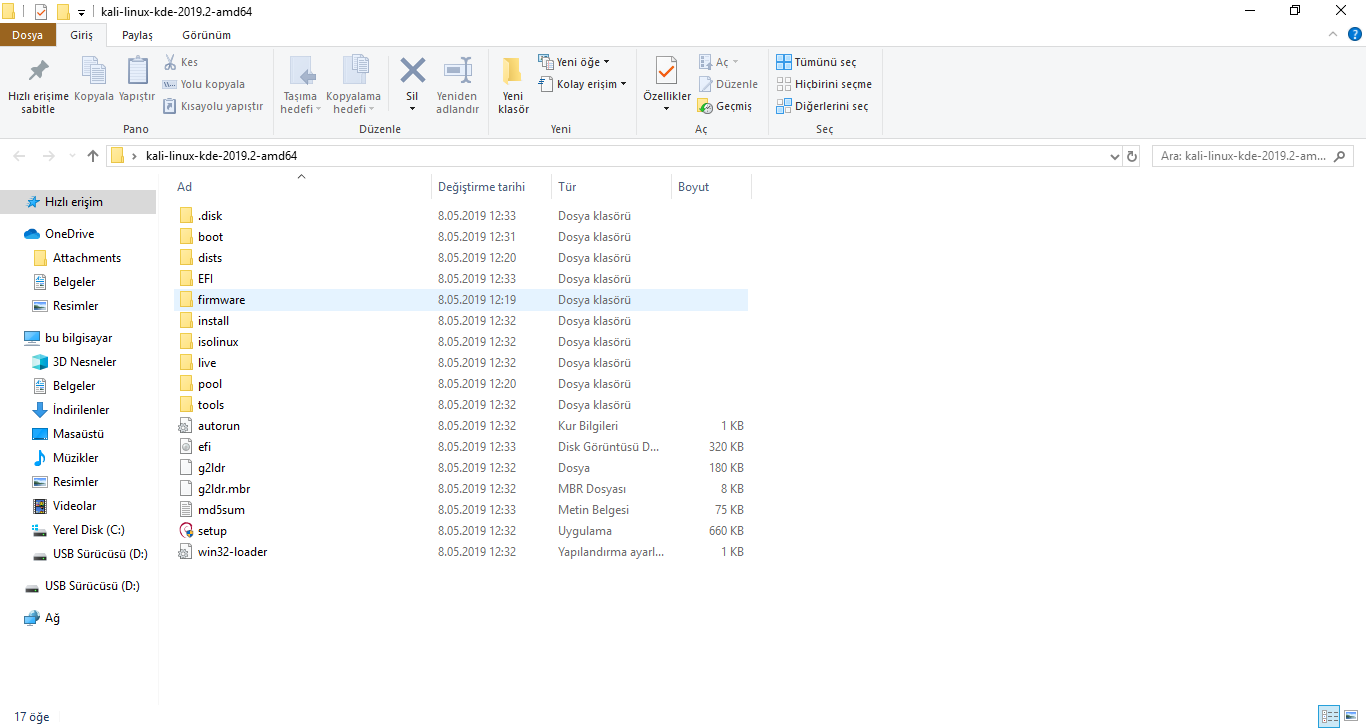Switch to the Görünüm tab
Viewport: 1366px width, 728px height.
coord(206,35)
